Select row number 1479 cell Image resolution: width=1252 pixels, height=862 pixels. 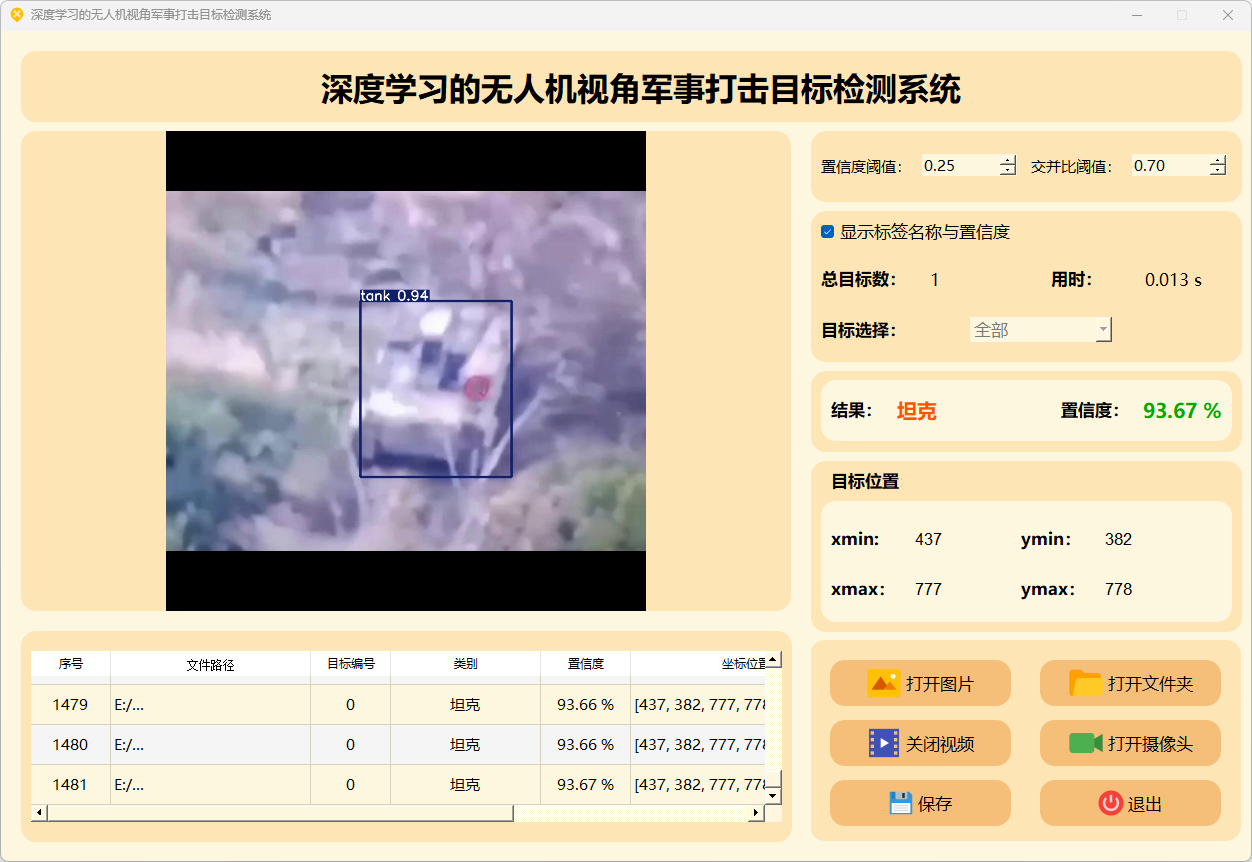(x=70, y=705)
